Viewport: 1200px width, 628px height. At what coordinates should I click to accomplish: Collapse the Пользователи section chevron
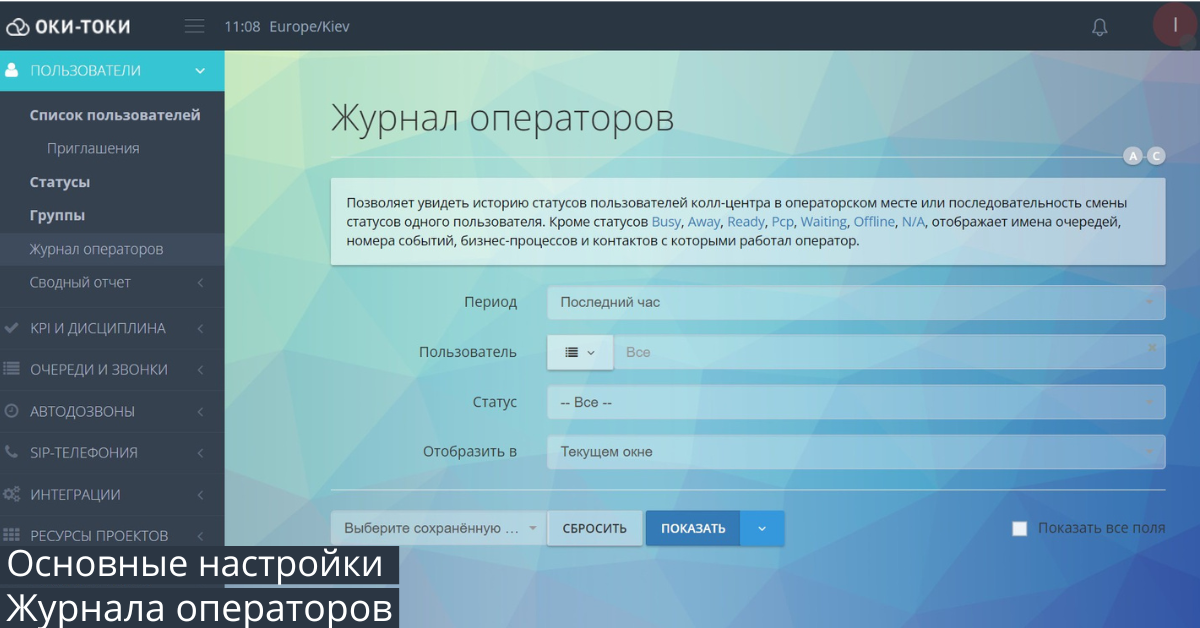[200, 71]
